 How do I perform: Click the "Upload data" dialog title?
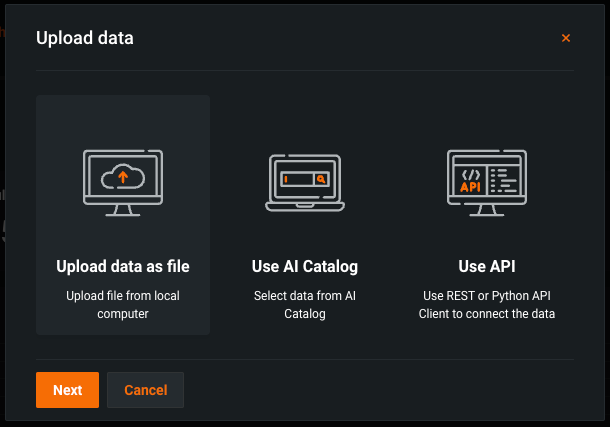coord(85,38)
